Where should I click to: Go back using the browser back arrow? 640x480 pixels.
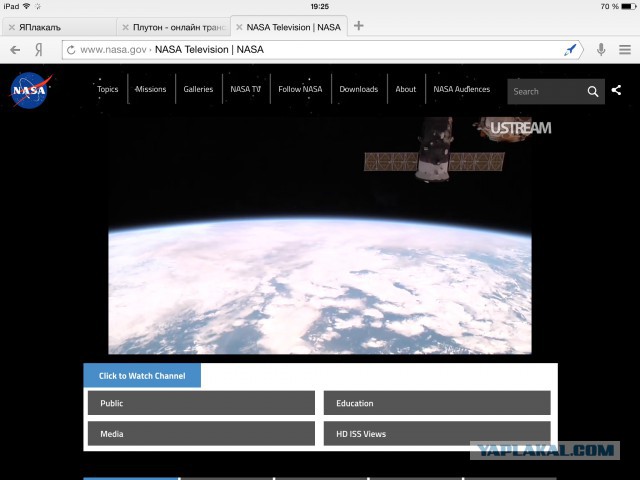point(15,50)
